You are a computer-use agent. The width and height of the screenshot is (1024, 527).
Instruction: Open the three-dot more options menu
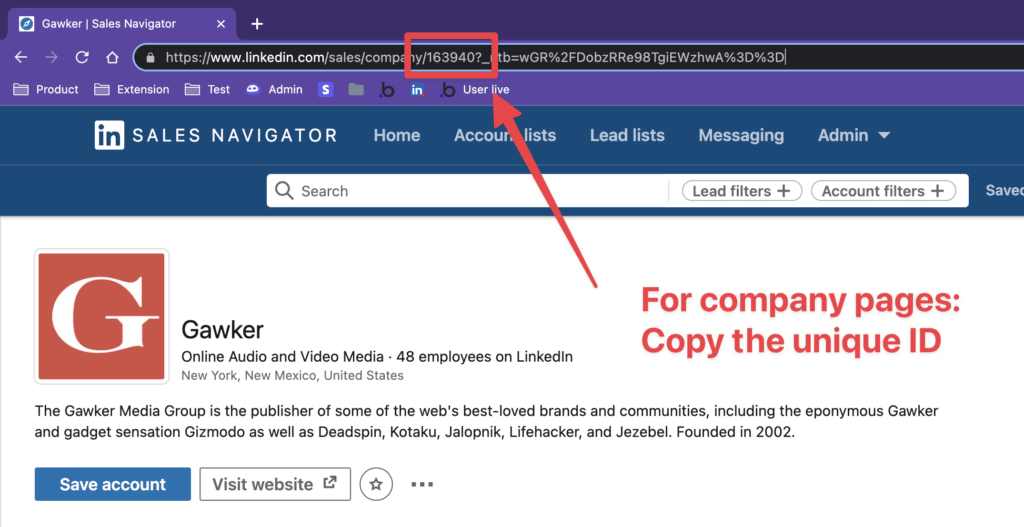tap(422, 484)
